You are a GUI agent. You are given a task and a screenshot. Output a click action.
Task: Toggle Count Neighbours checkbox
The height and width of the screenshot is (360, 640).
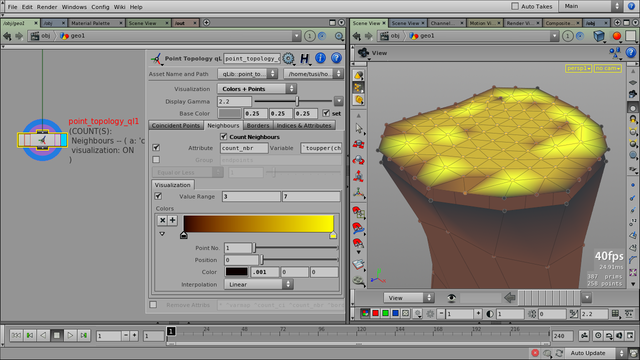click(x=223, y=136)
